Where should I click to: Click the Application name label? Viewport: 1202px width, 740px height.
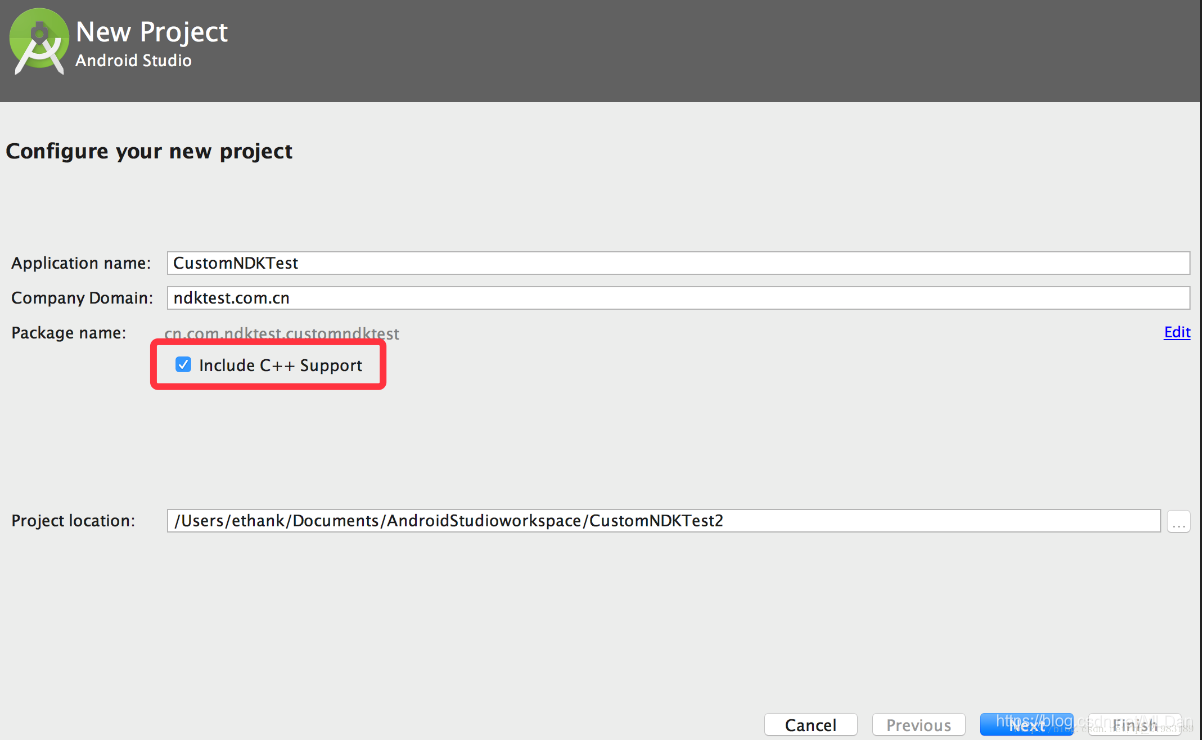click(81, 263)
